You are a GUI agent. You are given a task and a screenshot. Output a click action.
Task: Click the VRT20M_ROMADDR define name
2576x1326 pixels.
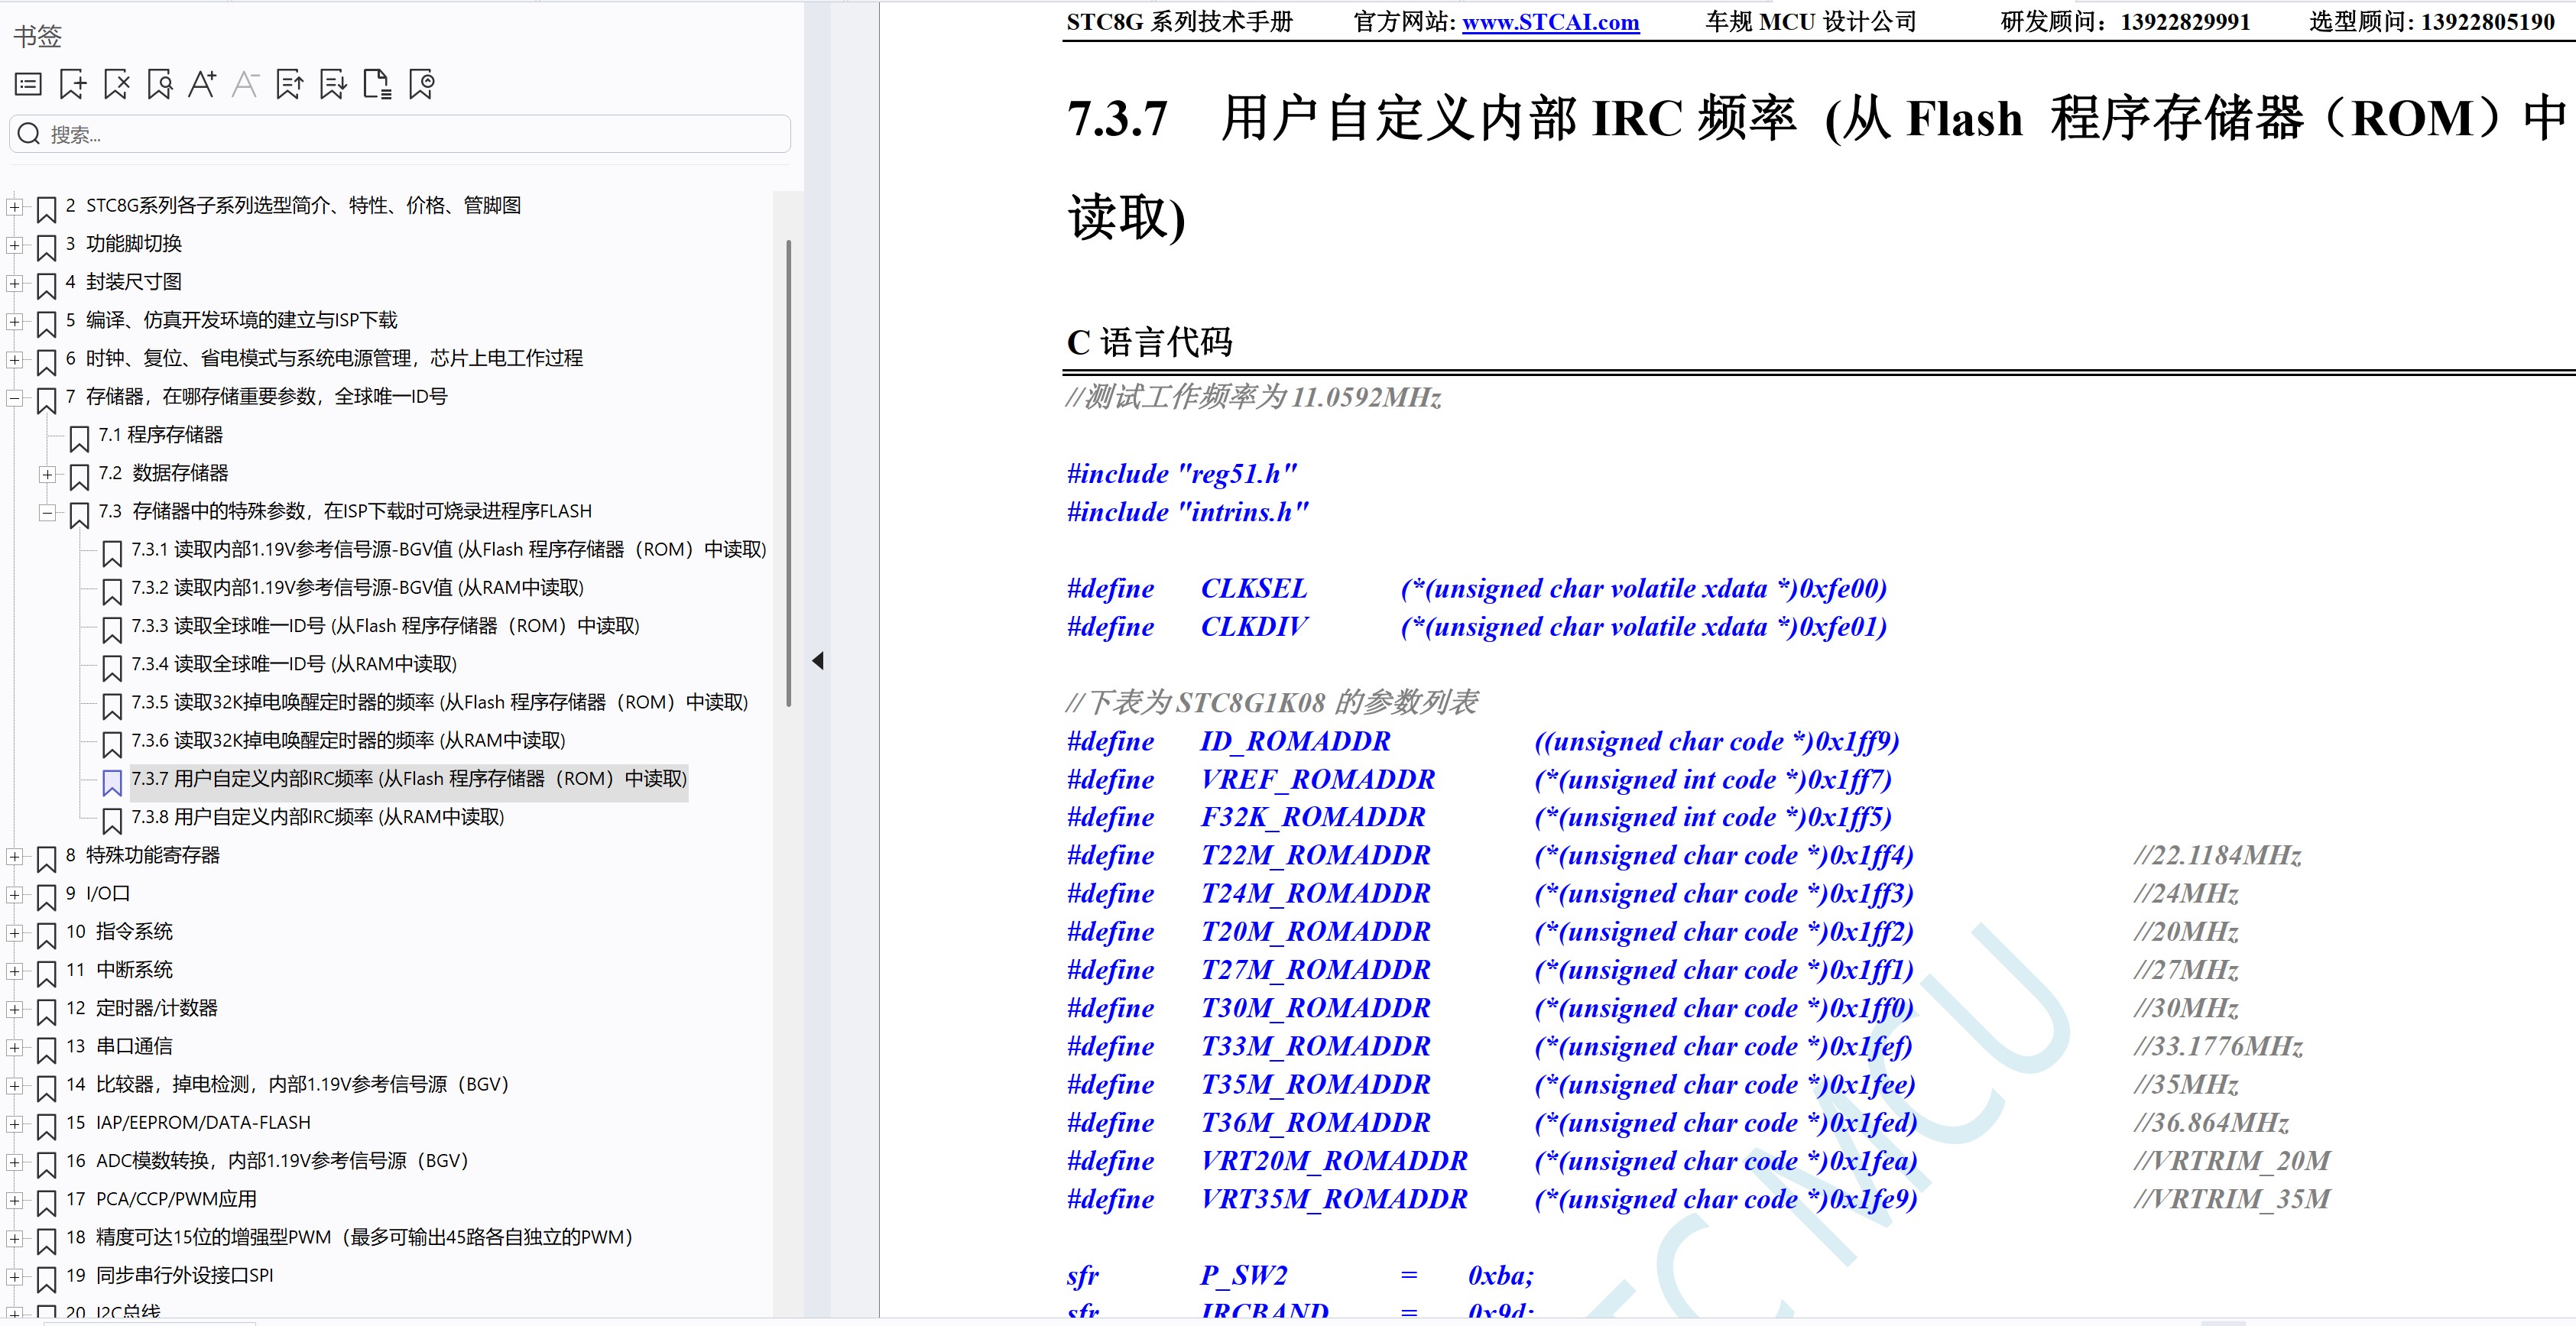tap(1334, 1161)
